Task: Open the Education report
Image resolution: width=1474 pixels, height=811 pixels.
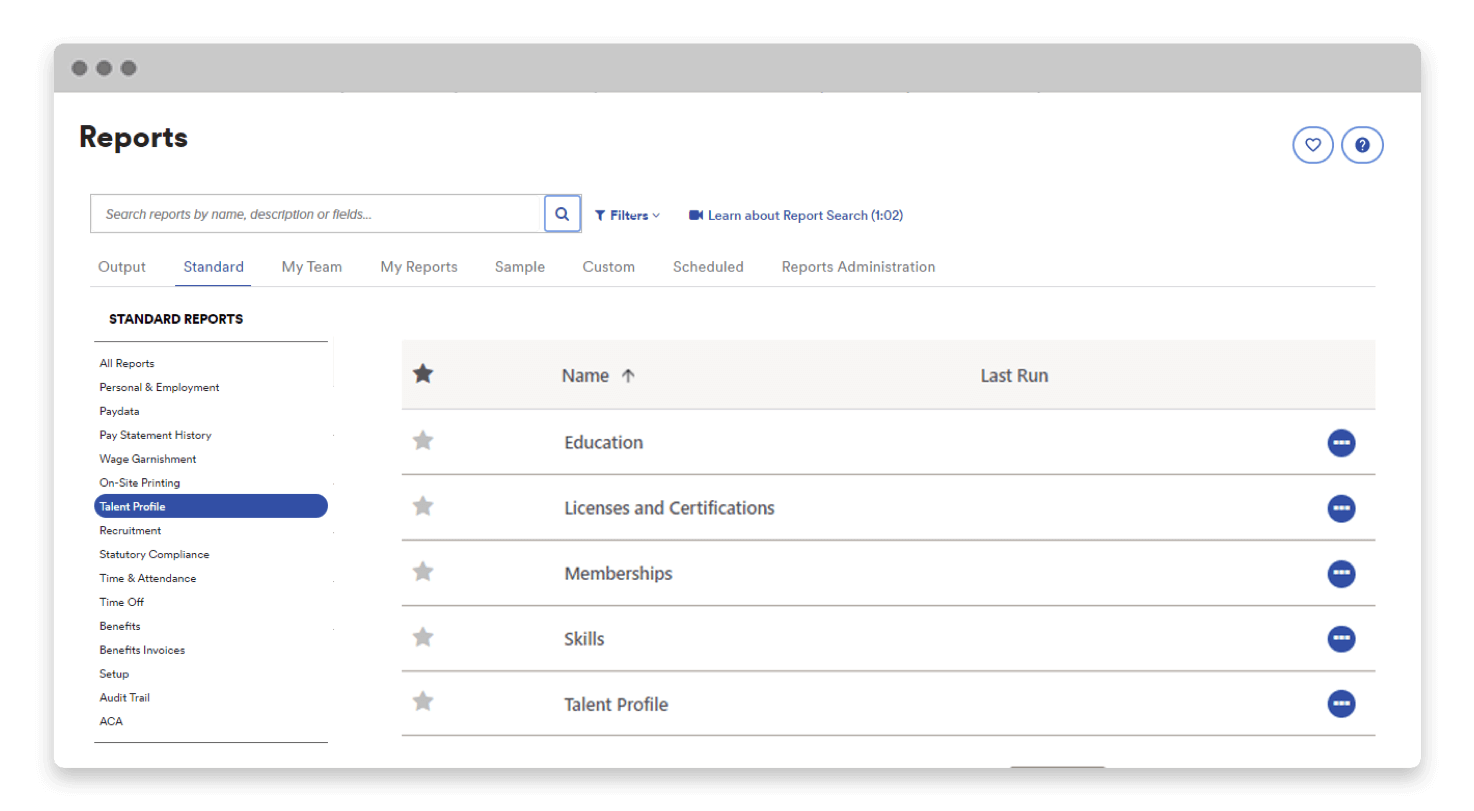Action: pos(604,442)
